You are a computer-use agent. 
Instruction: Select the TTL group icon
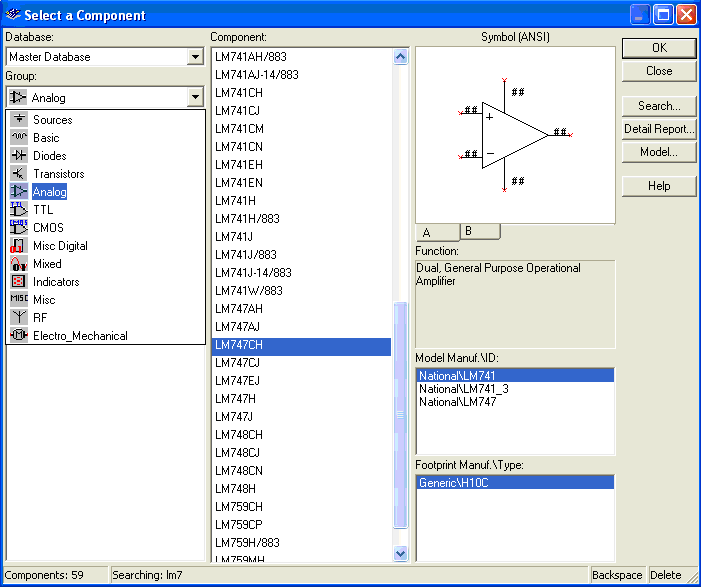[19, 210]
